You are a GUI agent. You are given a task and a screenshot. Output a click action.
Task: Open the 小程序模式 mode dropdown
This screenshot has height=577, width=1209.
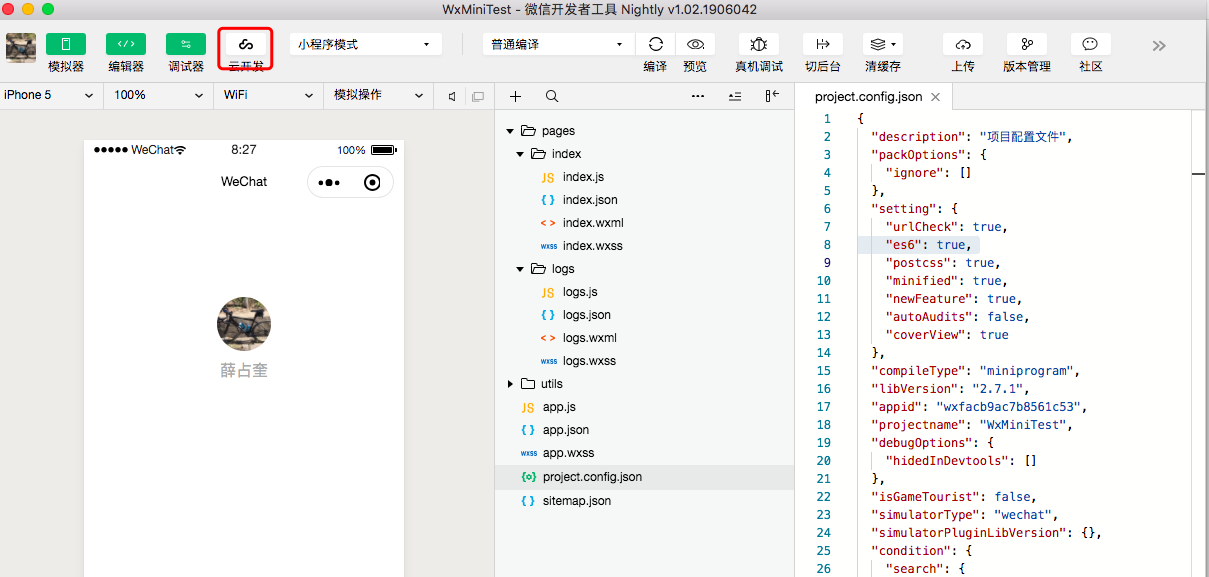(366, 44)
